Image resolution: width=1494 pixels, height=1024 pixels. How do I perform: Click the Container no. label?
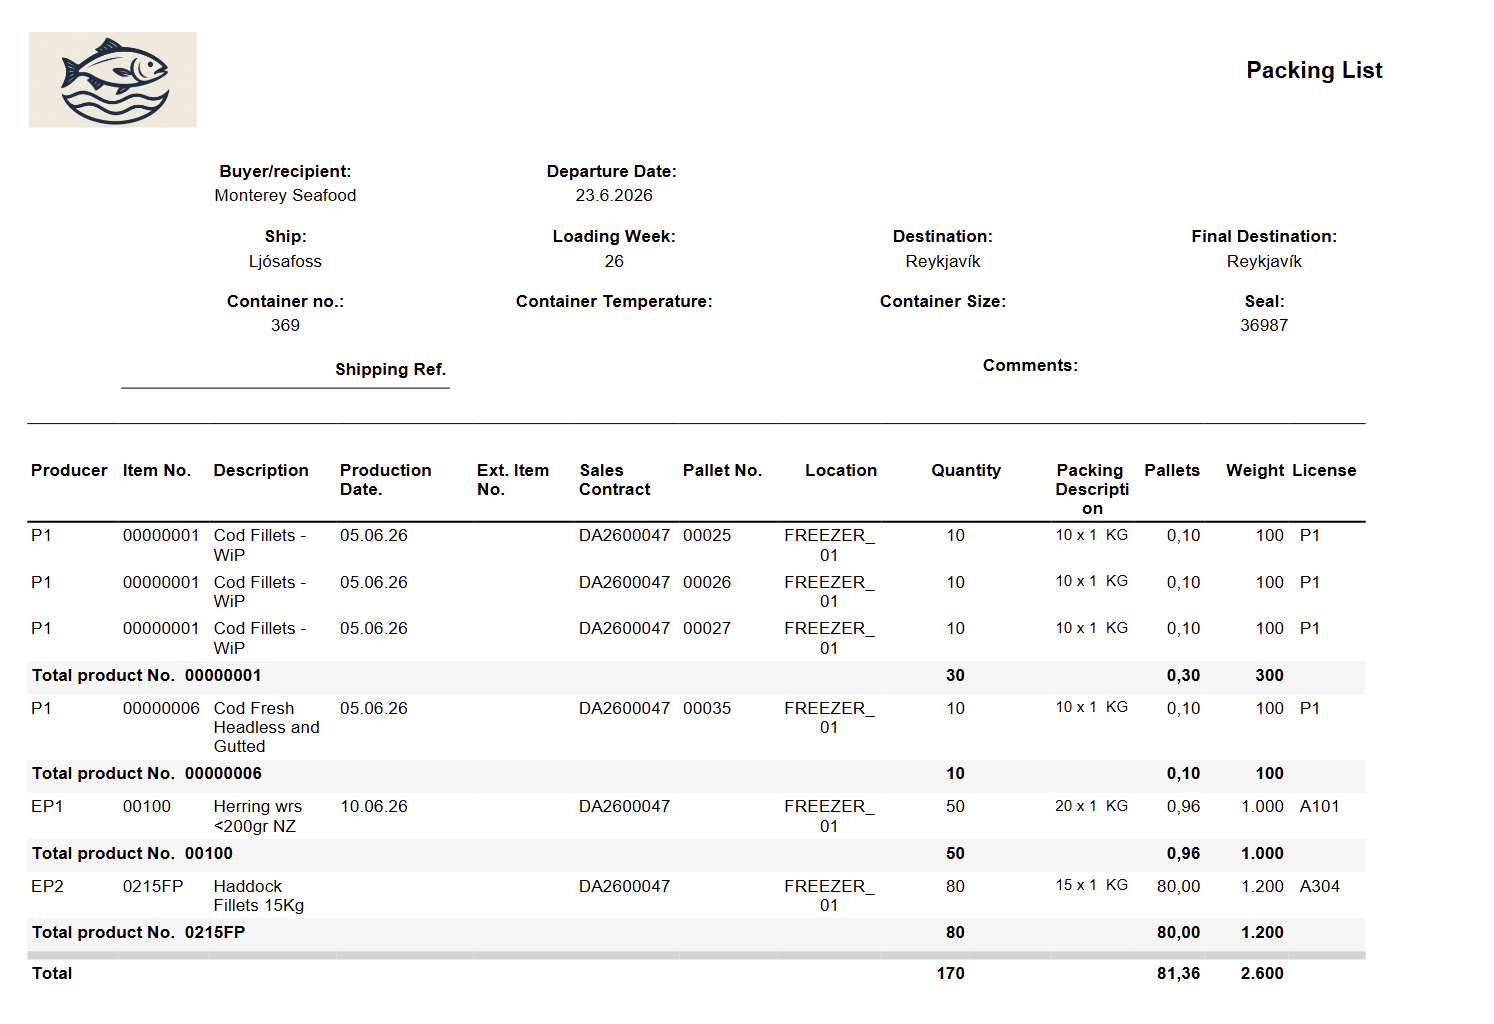click(285, 301)
